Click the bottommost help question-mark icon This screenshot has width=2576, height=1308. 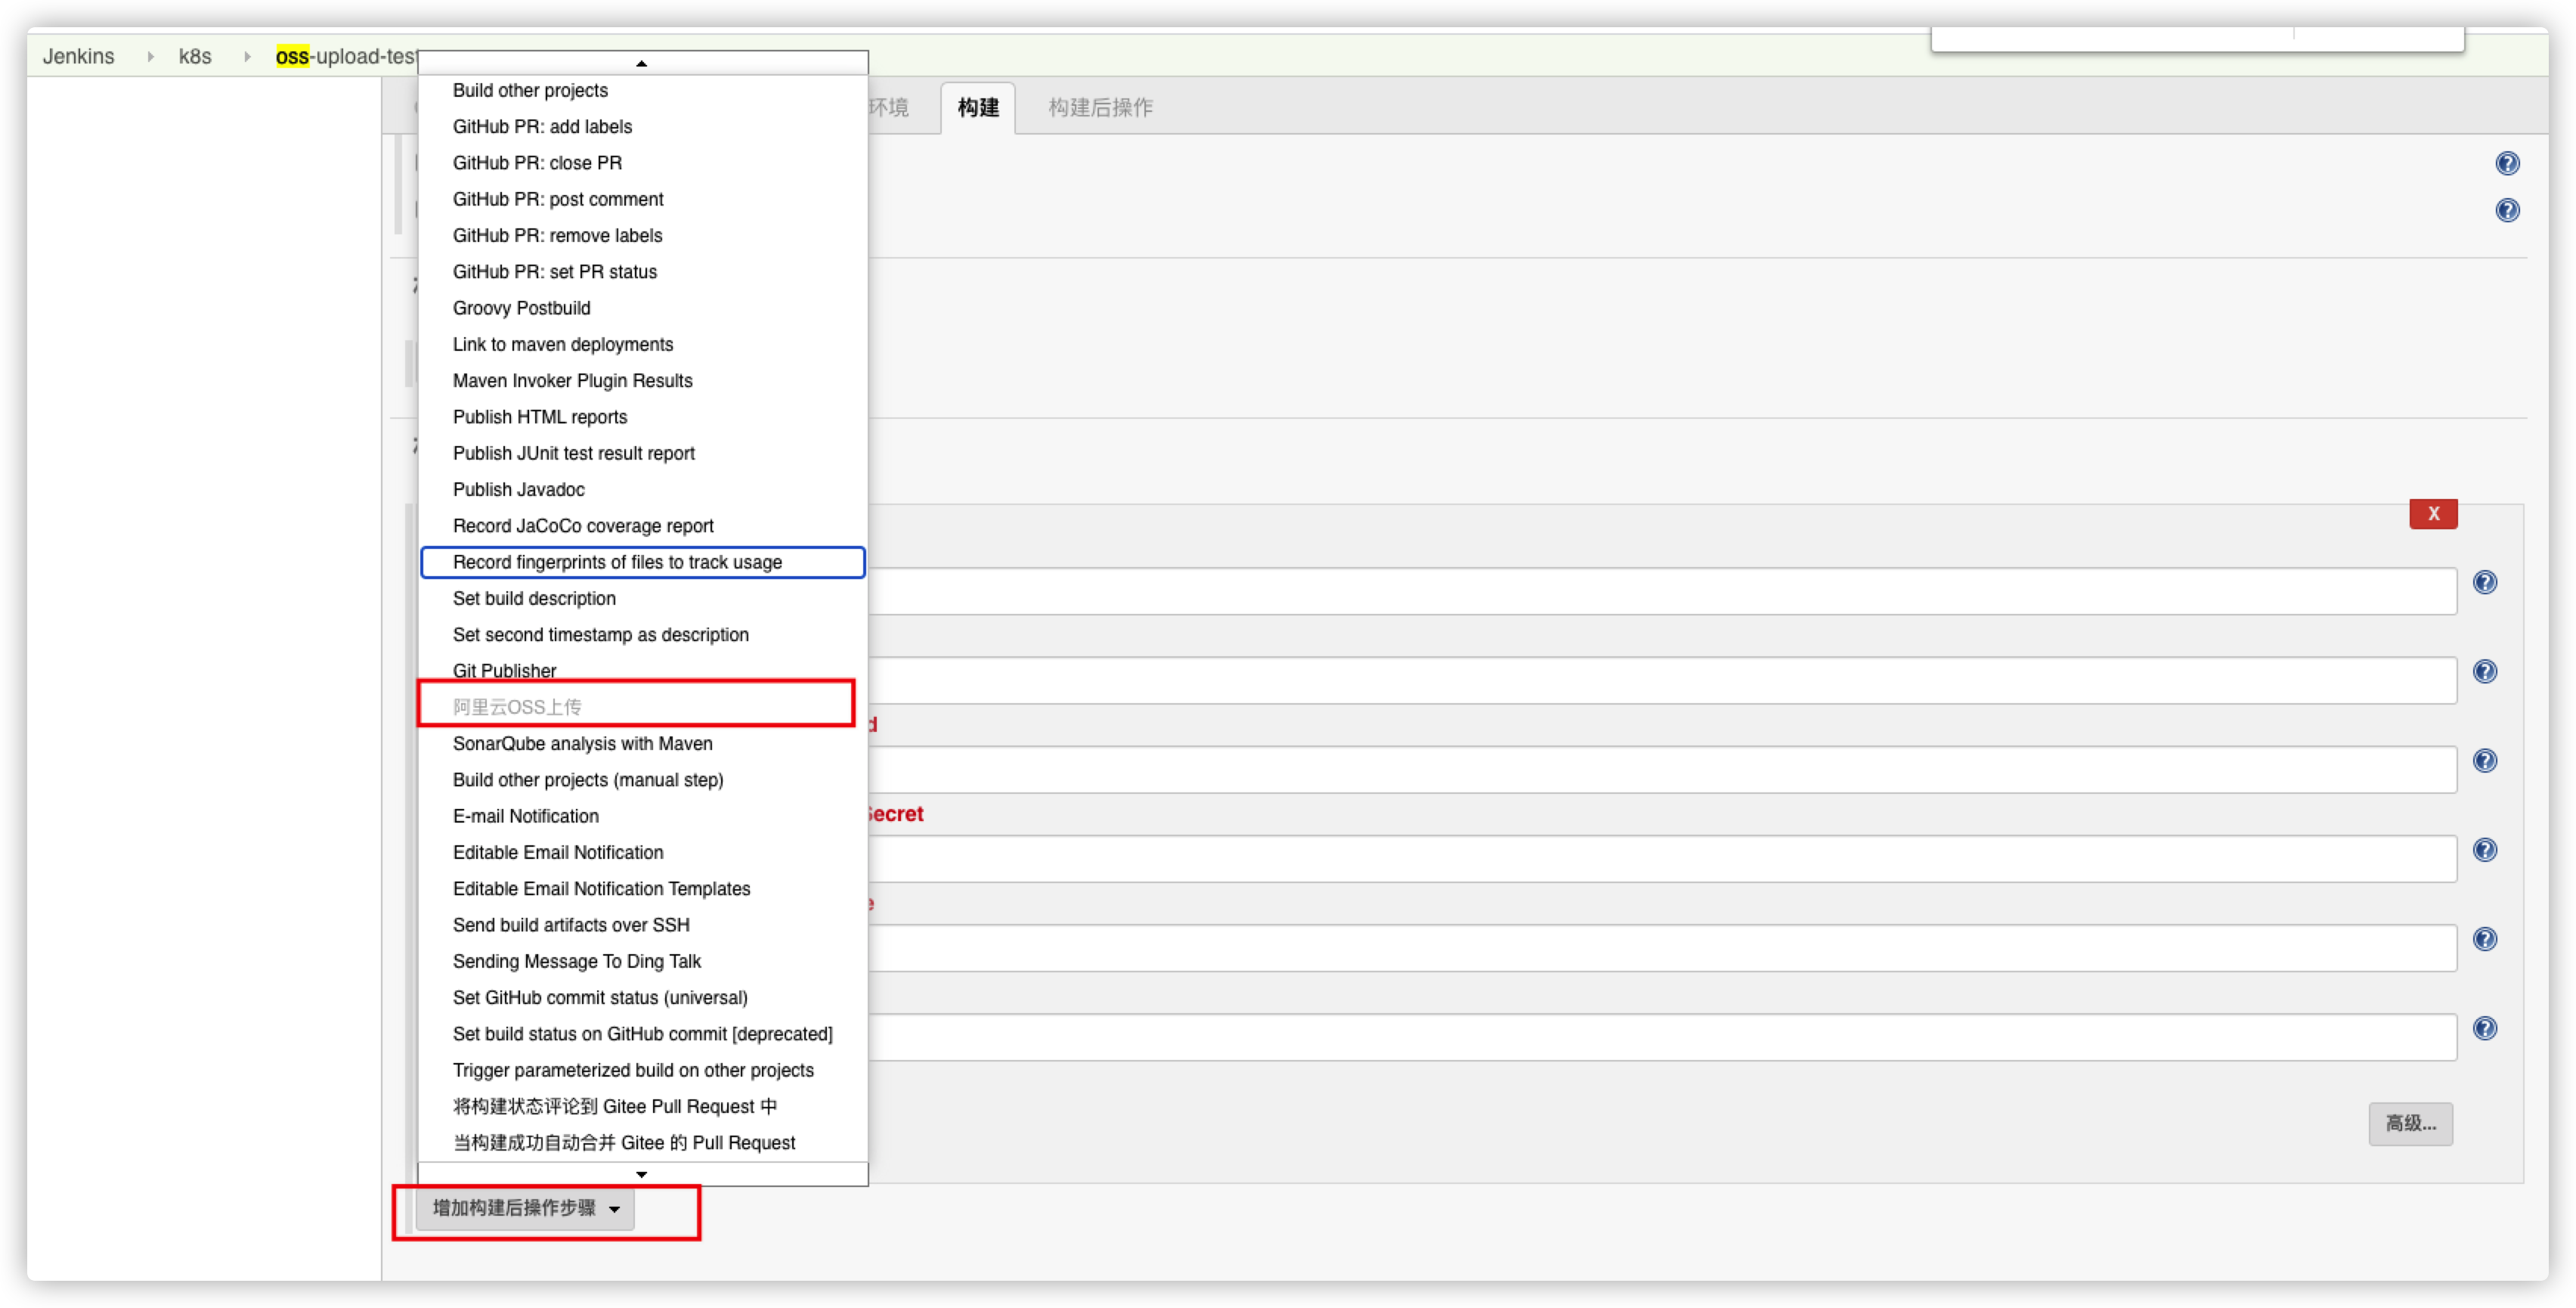[x=2485, y=1028]
